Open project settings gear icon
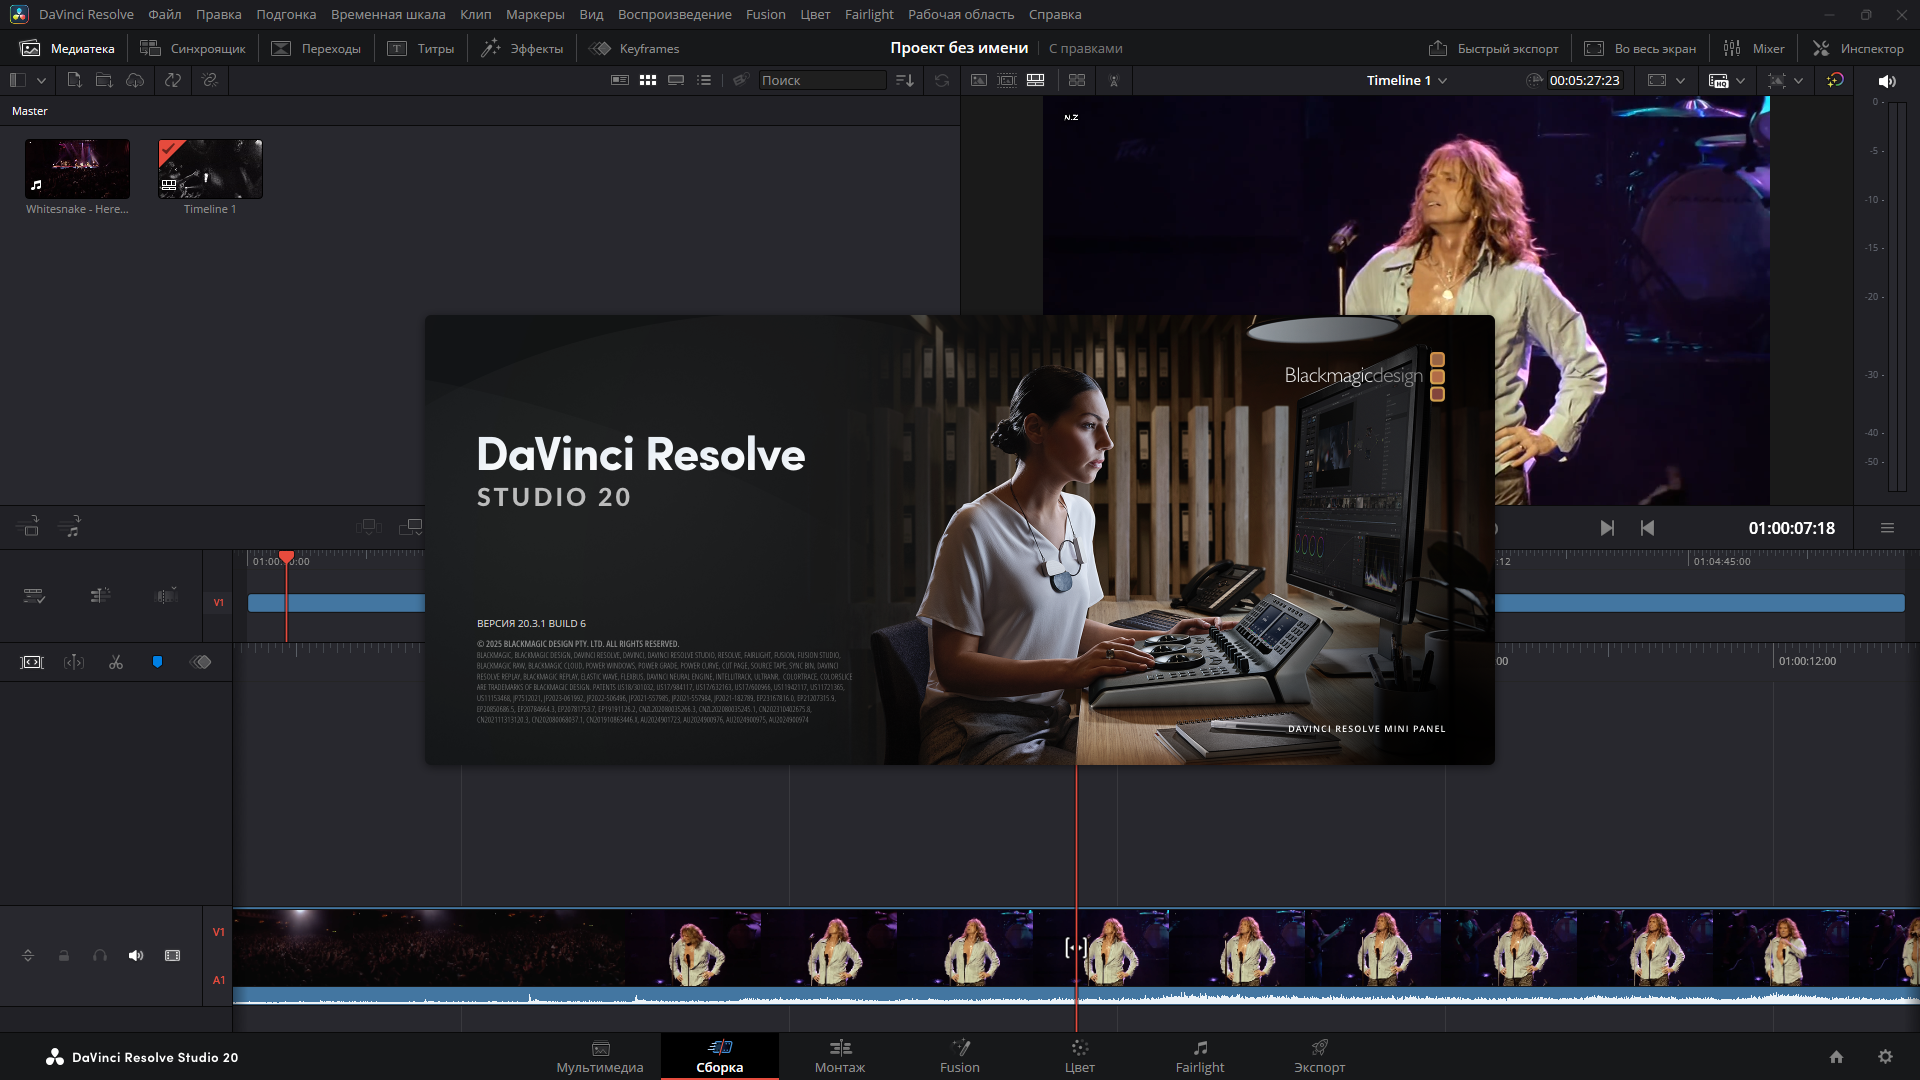The image size is (1920, 1080). [x=1885, y=1057]
